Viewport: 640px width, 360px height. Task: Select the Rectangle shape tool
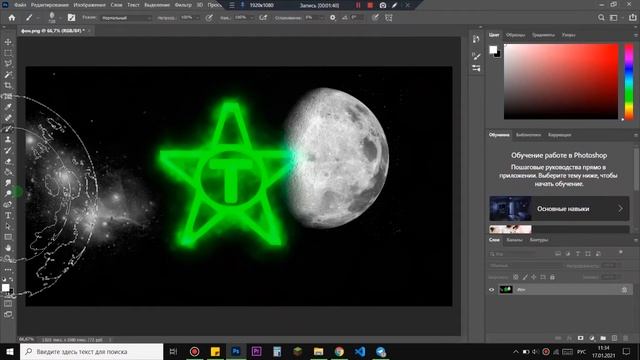click(x=8, y=237)
